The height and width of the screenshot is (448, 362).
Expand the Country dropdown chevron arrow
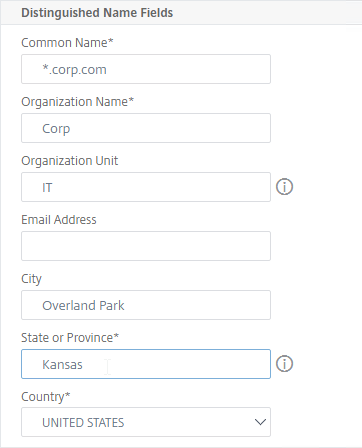[260, 422]
